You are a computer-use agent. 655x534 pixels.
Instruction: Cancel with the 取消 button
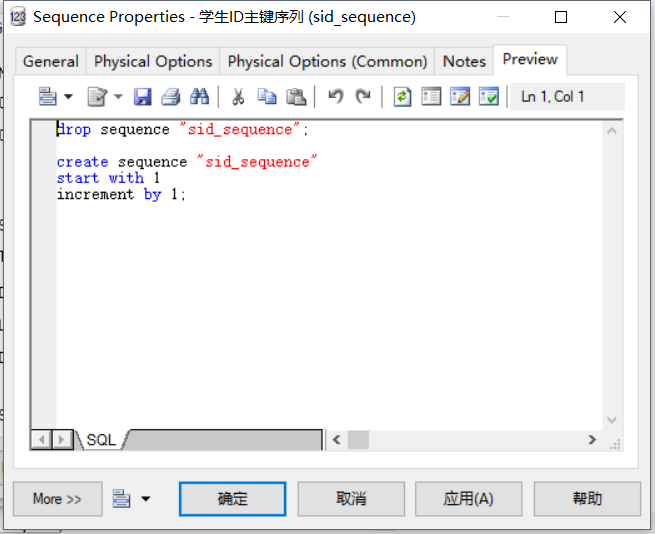pyautogui.click(x=351, y=499)
